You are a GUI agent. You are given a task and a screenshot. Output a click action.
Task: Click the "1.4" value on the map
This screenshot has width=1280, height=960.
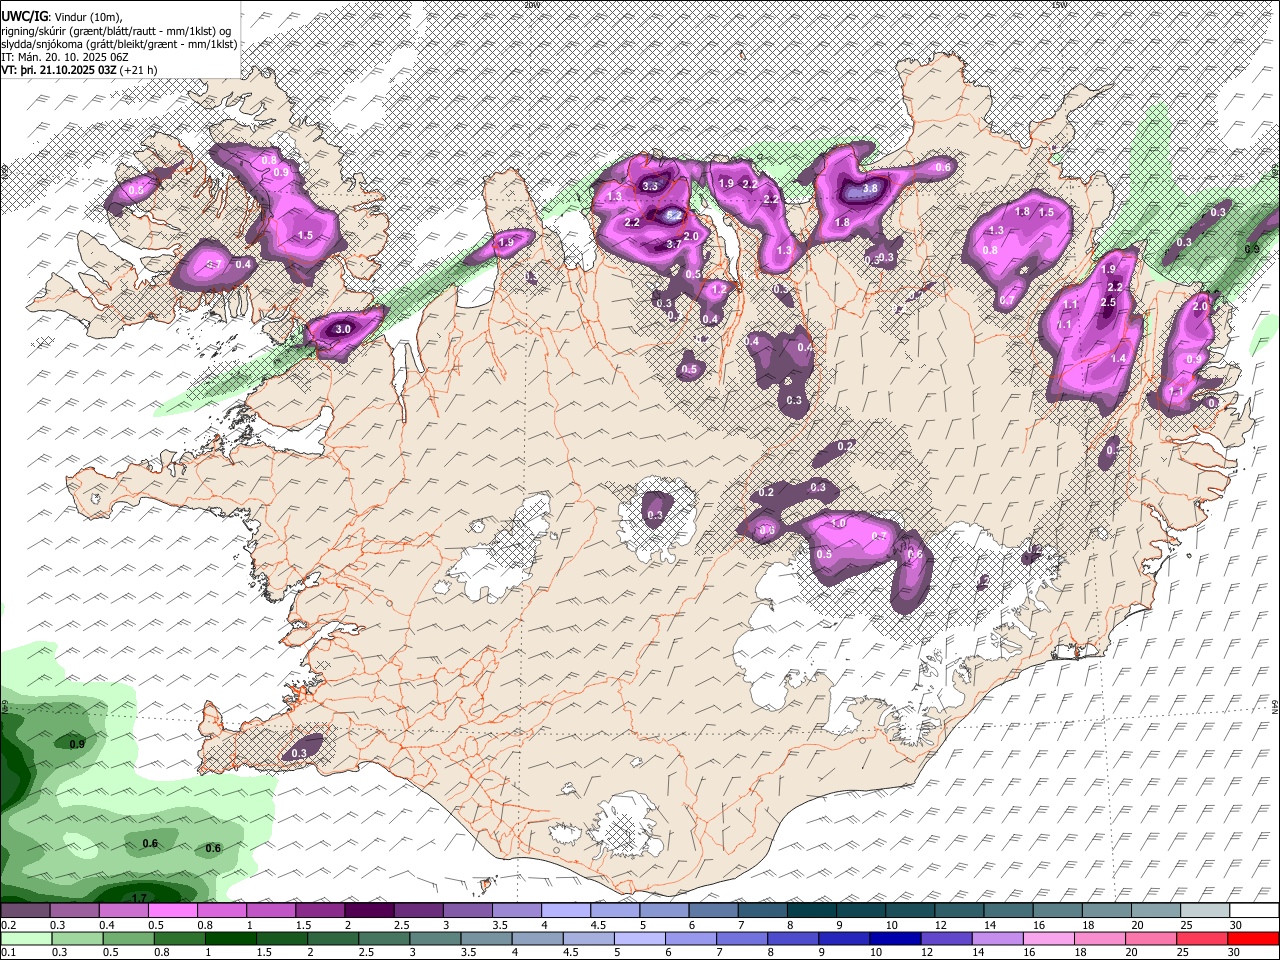tap(1119, 358)
